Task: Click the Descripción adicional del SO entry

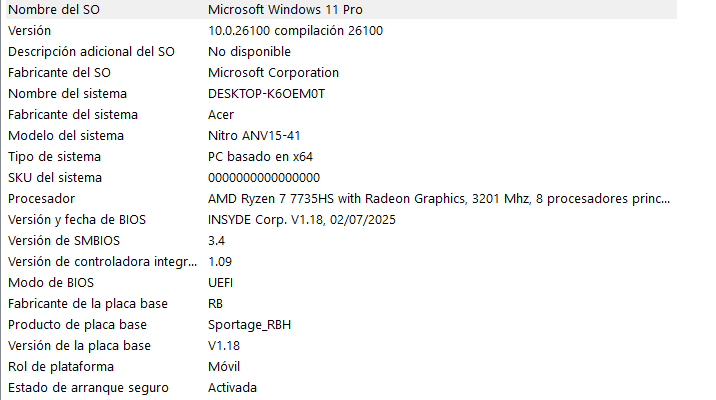Action: click(341, 52)
